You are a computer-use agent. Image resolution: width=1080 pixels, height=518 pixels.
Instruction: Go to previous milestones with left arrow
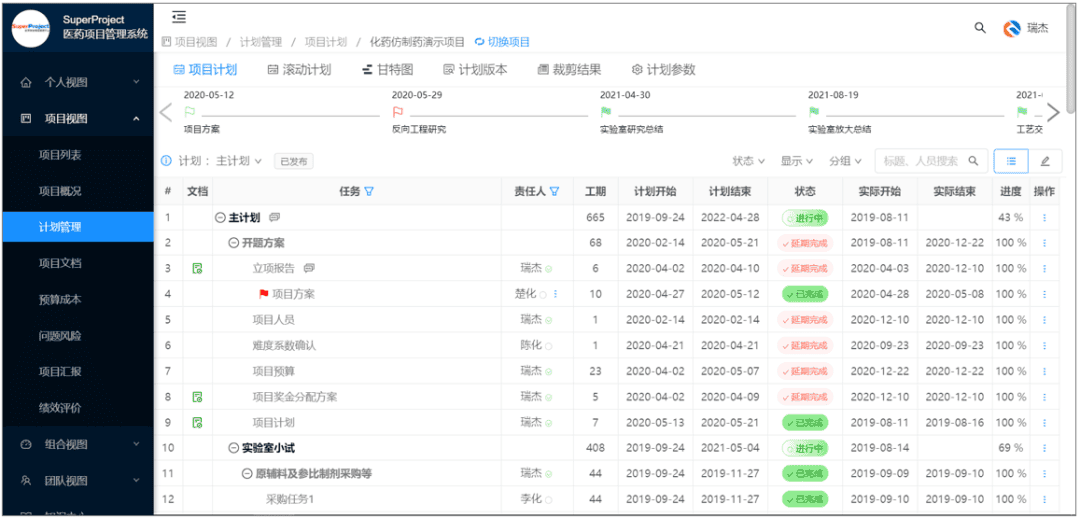coord(165,112)
